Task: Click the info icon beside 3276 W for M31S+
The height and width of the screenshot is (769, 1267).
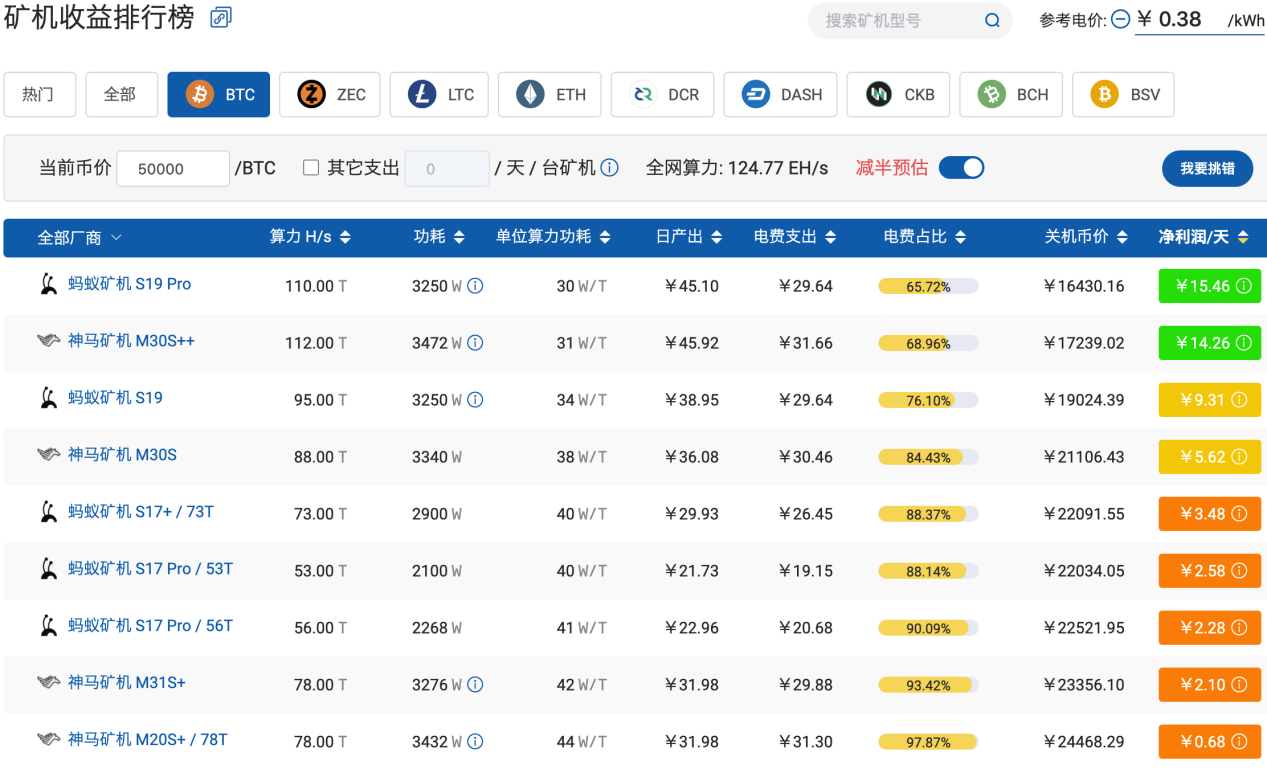Action: pyautogui.click(x=475, y=685)
